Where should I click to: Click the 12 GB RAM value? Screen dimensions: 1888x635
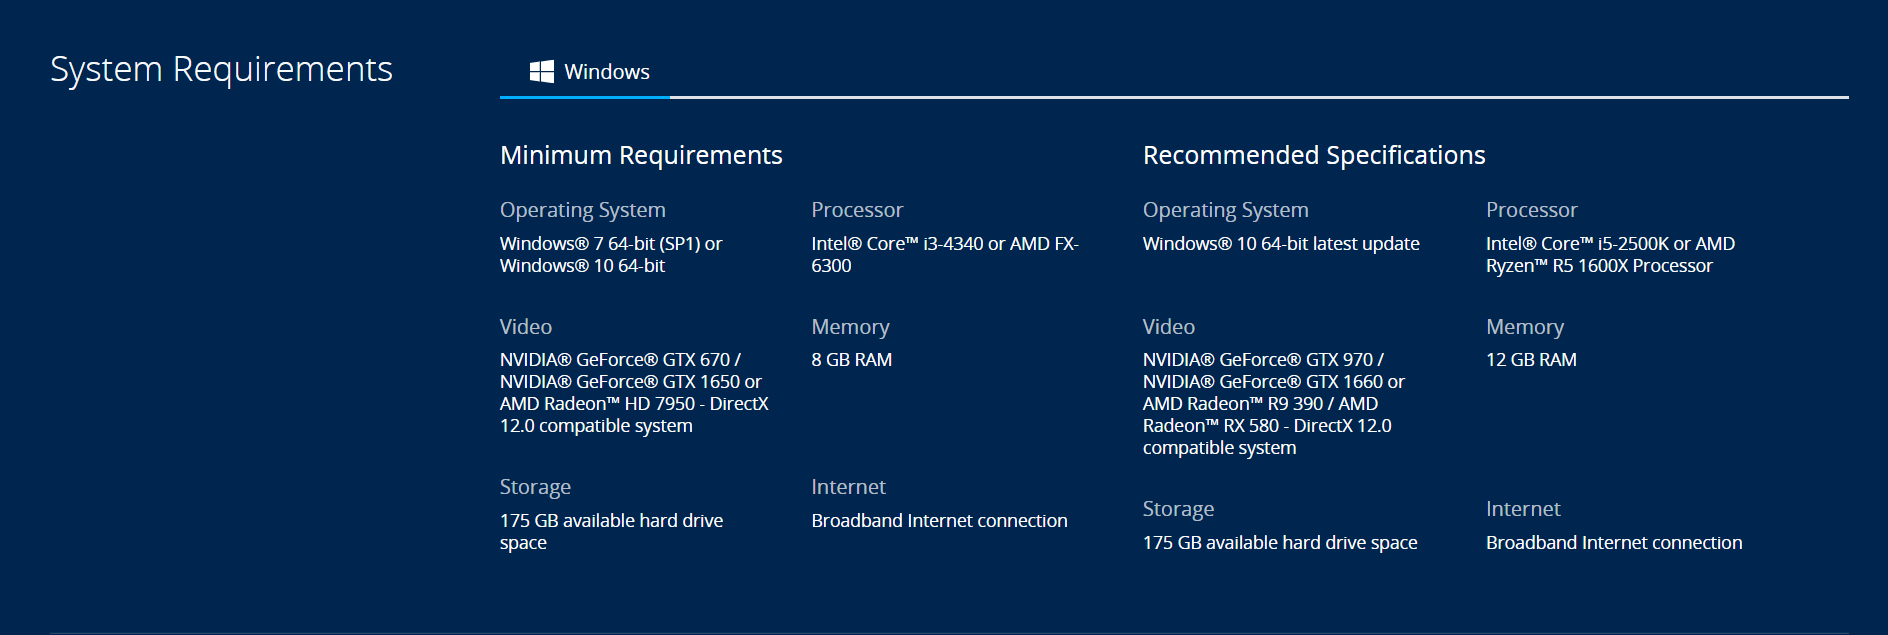pos(1530,360)
